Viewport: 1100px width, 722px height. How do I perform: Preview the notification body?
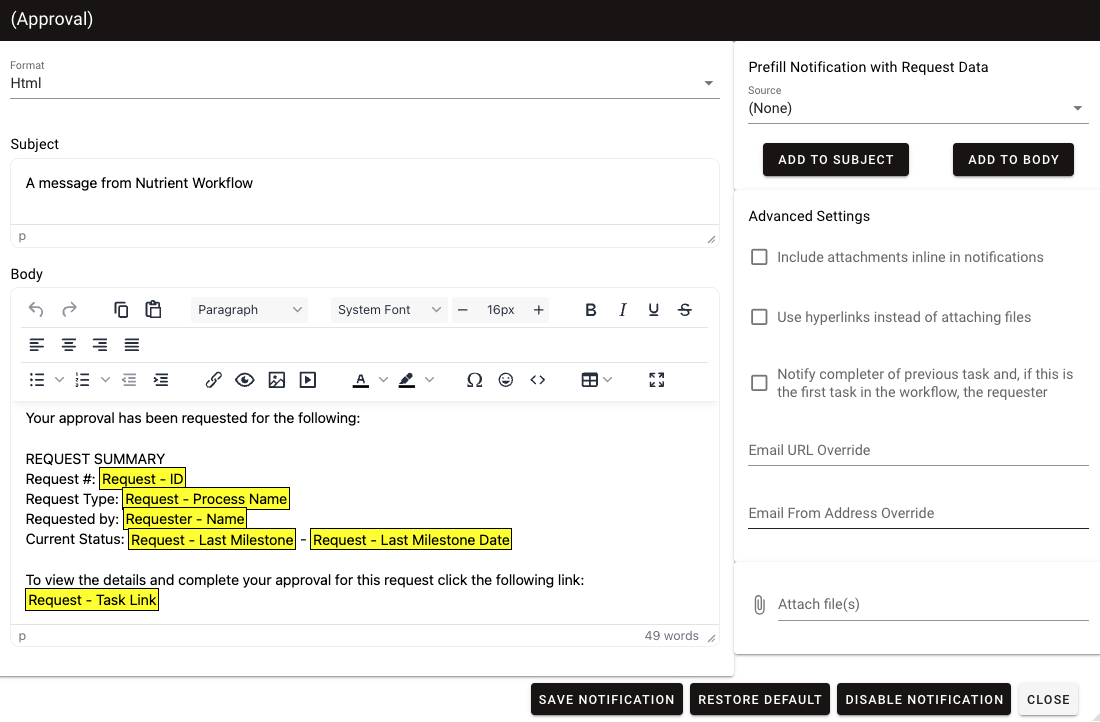[x=245, y=380]
